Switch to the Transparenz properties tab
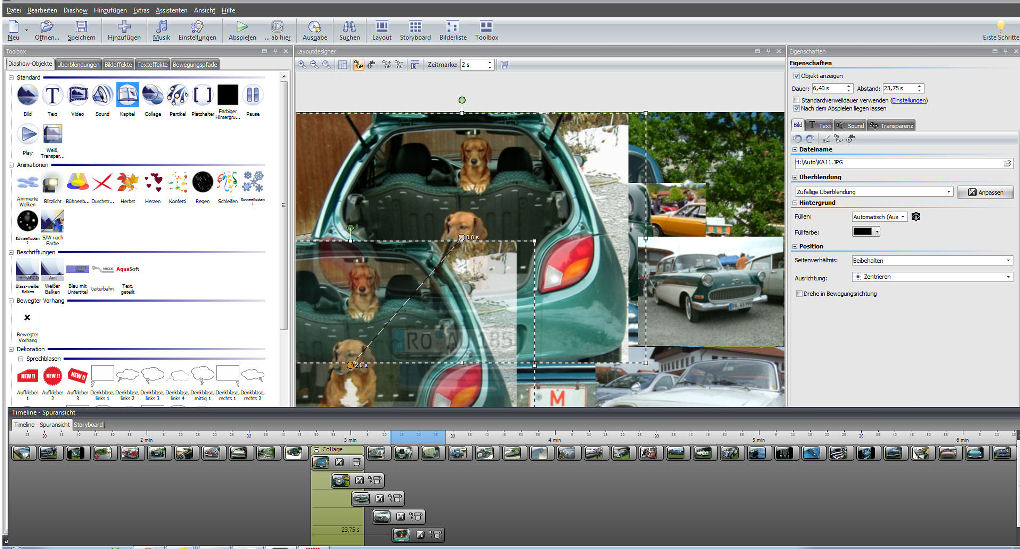Viewport: 1020px width, 549px height. (x=892, y=125)
